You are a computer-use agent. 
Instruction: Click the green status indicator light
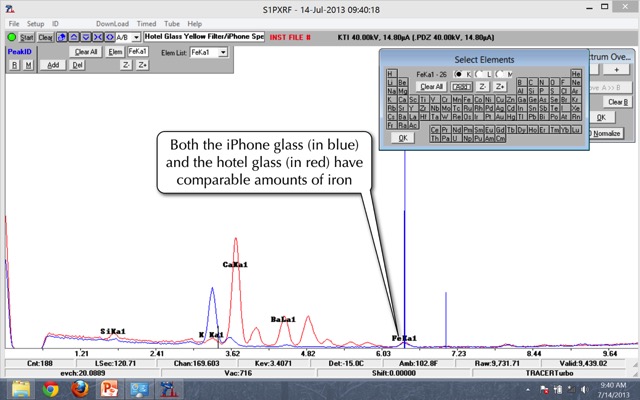(x=11, y=37)
